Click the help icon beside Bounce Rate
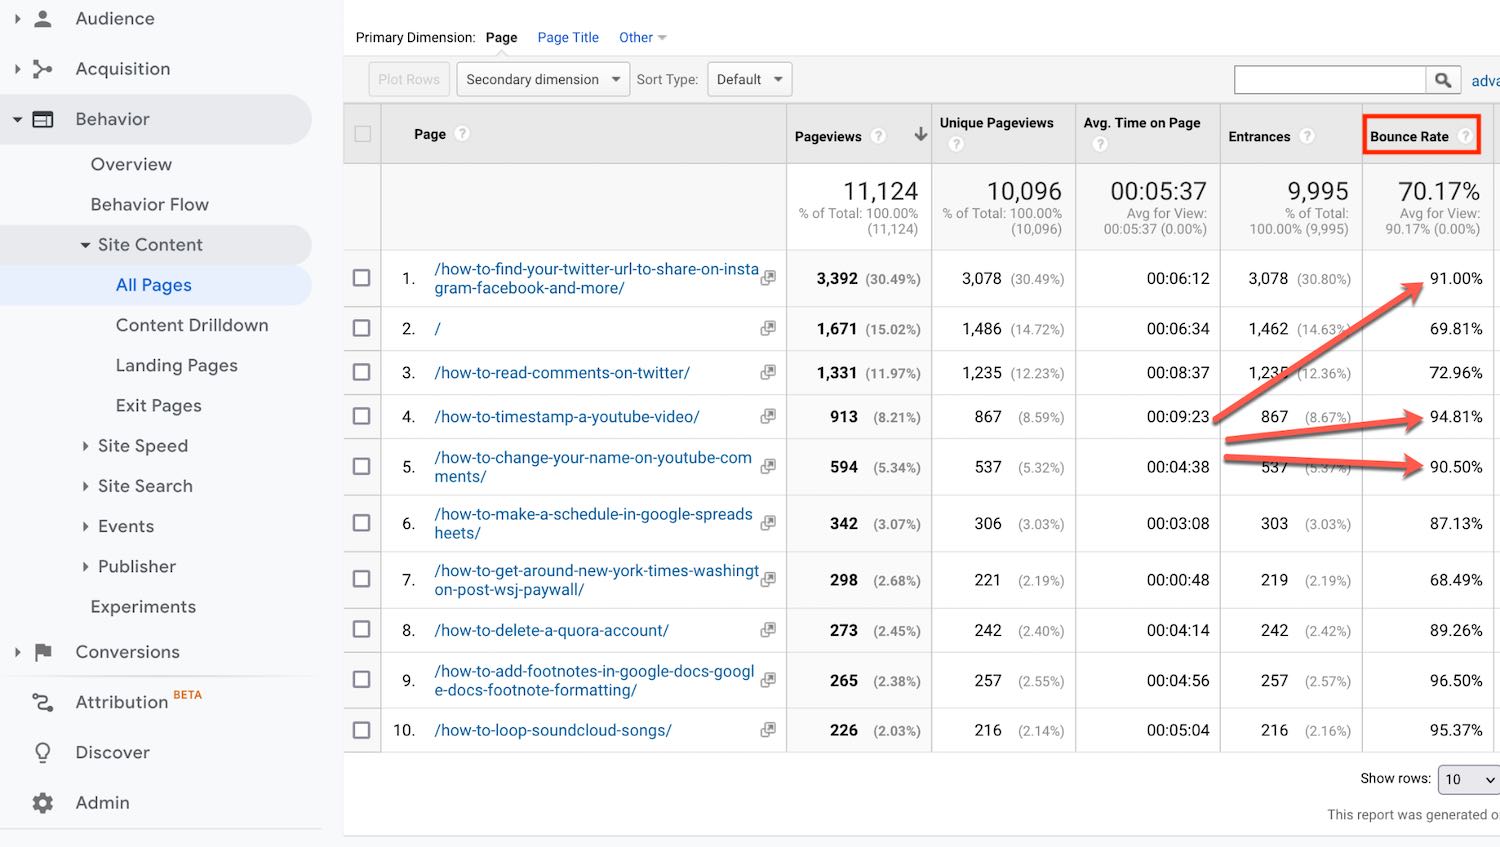This screenshot has width=1500, height=847. pyautogui.click(x=1465, y=136)
